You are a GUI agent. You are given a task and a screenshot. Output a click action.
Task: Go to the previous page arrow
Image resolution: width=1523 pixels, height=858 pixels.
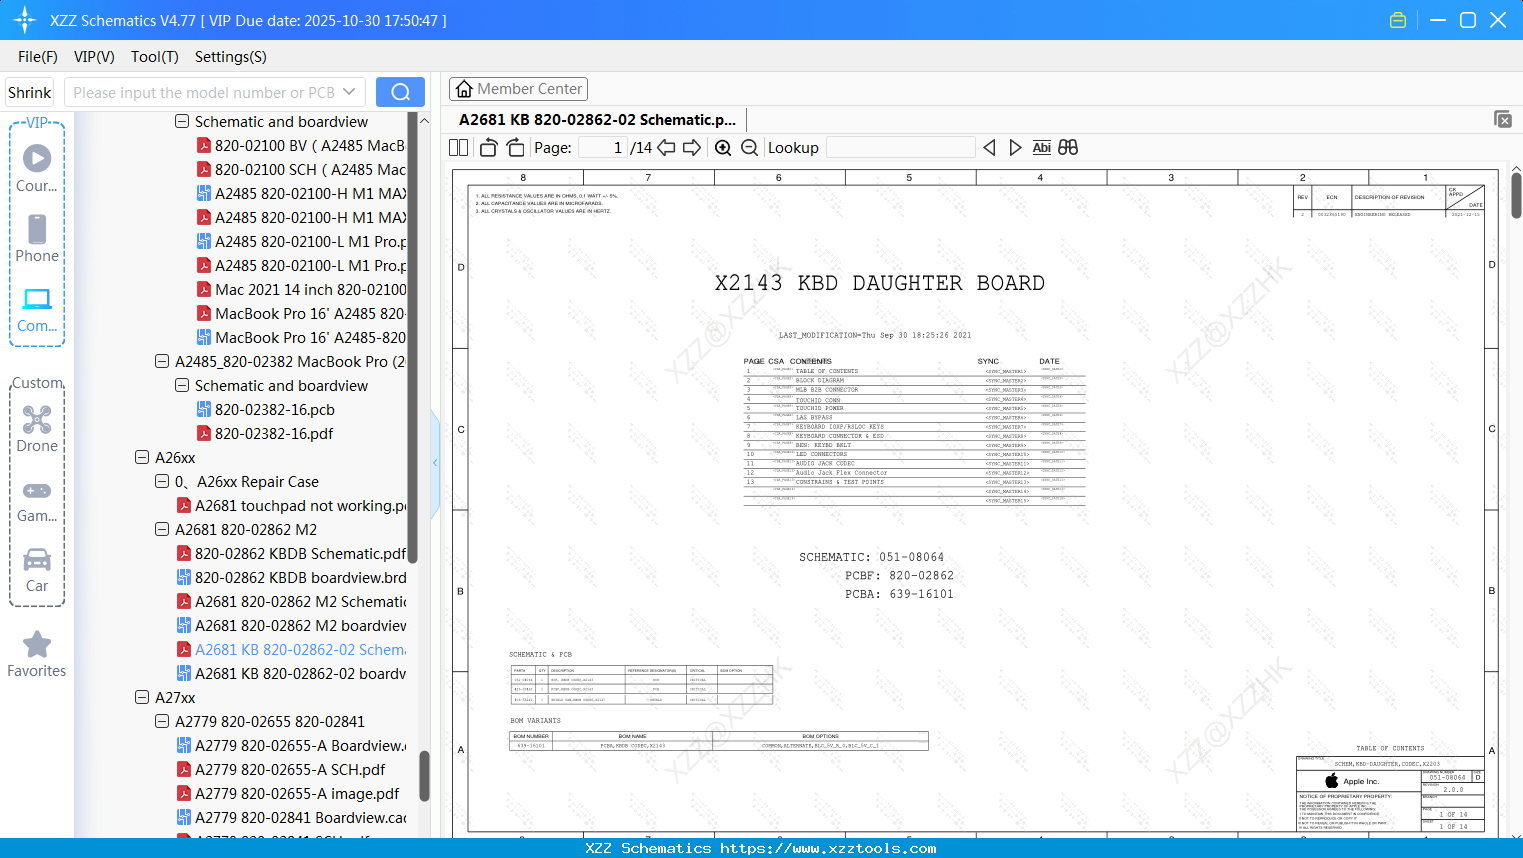pos(666,148)
